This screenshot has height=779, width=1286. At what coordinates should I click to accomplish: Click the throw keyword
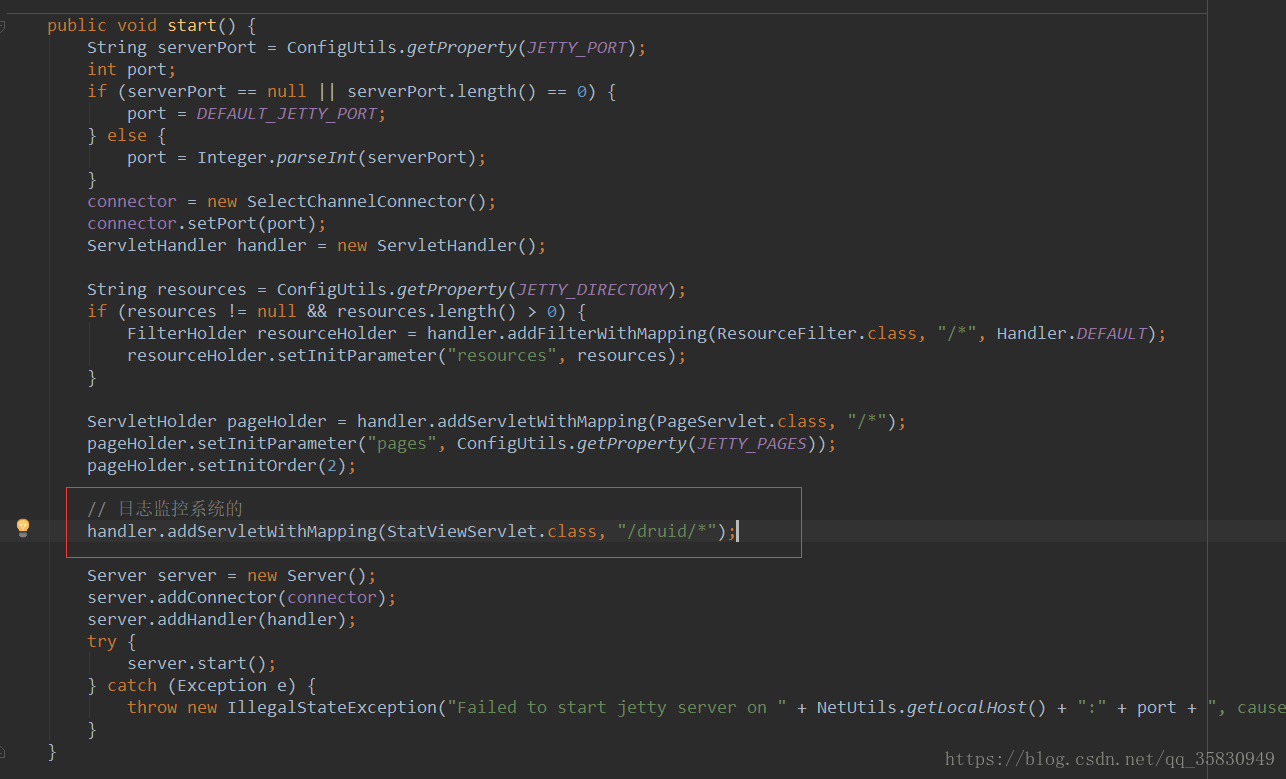coord(152,707)
